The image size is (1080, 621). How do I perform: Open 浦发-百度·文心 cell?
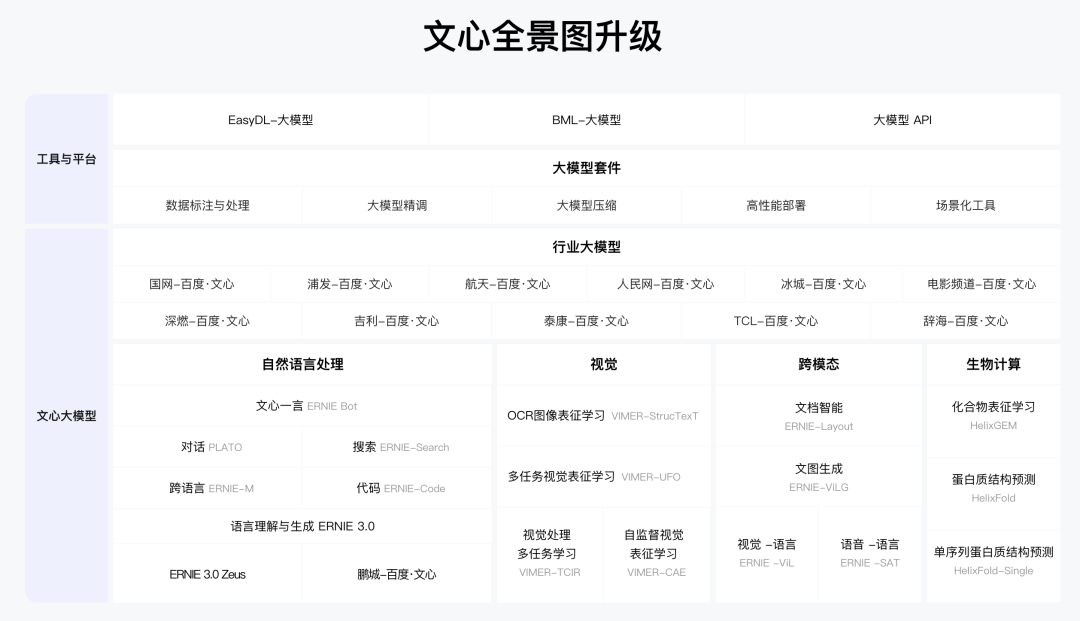pyautogui.click(x=349, y=284)
